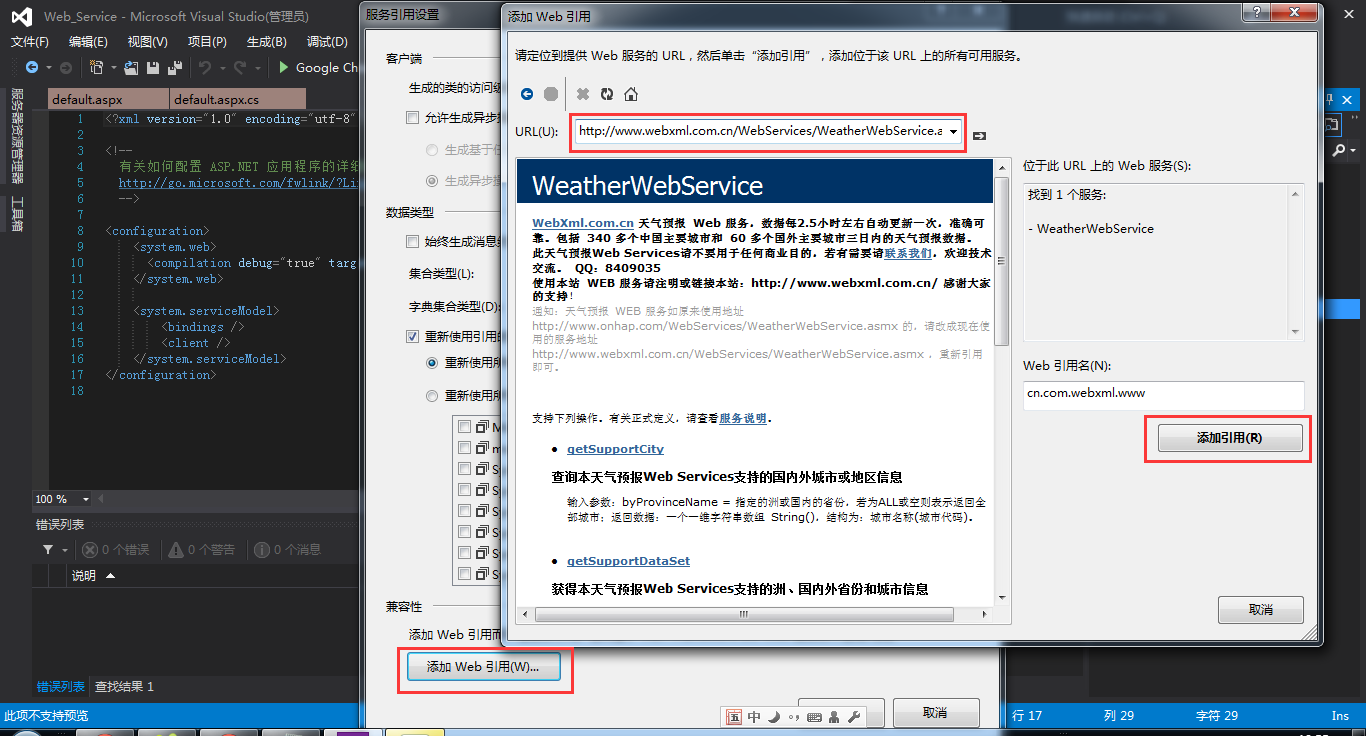Select 生成异步 radio button under async option
This screenshot has width=1366, height=736.
pyautogui.click(x=432, y=181)
